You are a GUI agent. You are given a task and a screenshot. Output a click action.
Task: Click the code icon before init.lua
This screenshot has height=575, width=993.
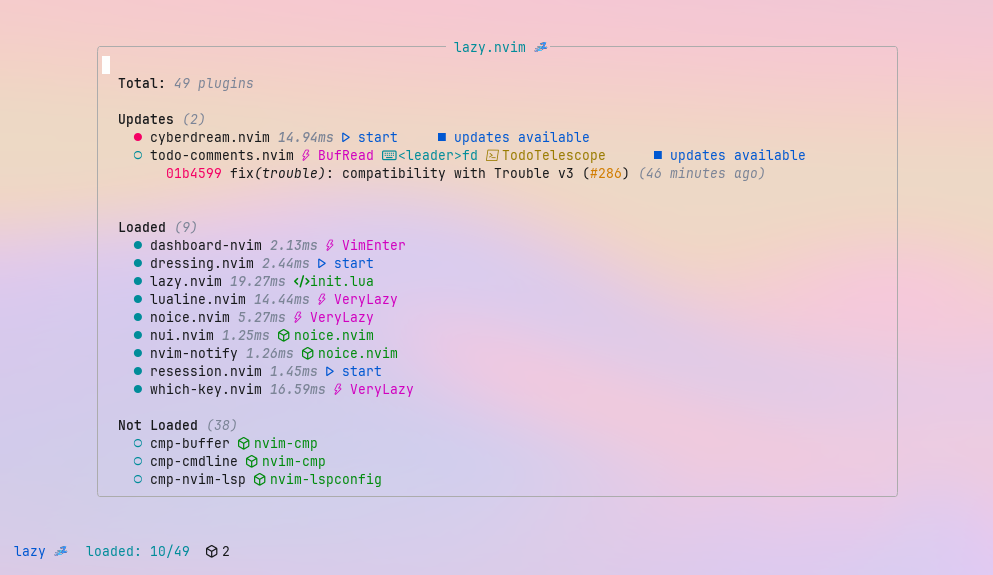[301, 281]
